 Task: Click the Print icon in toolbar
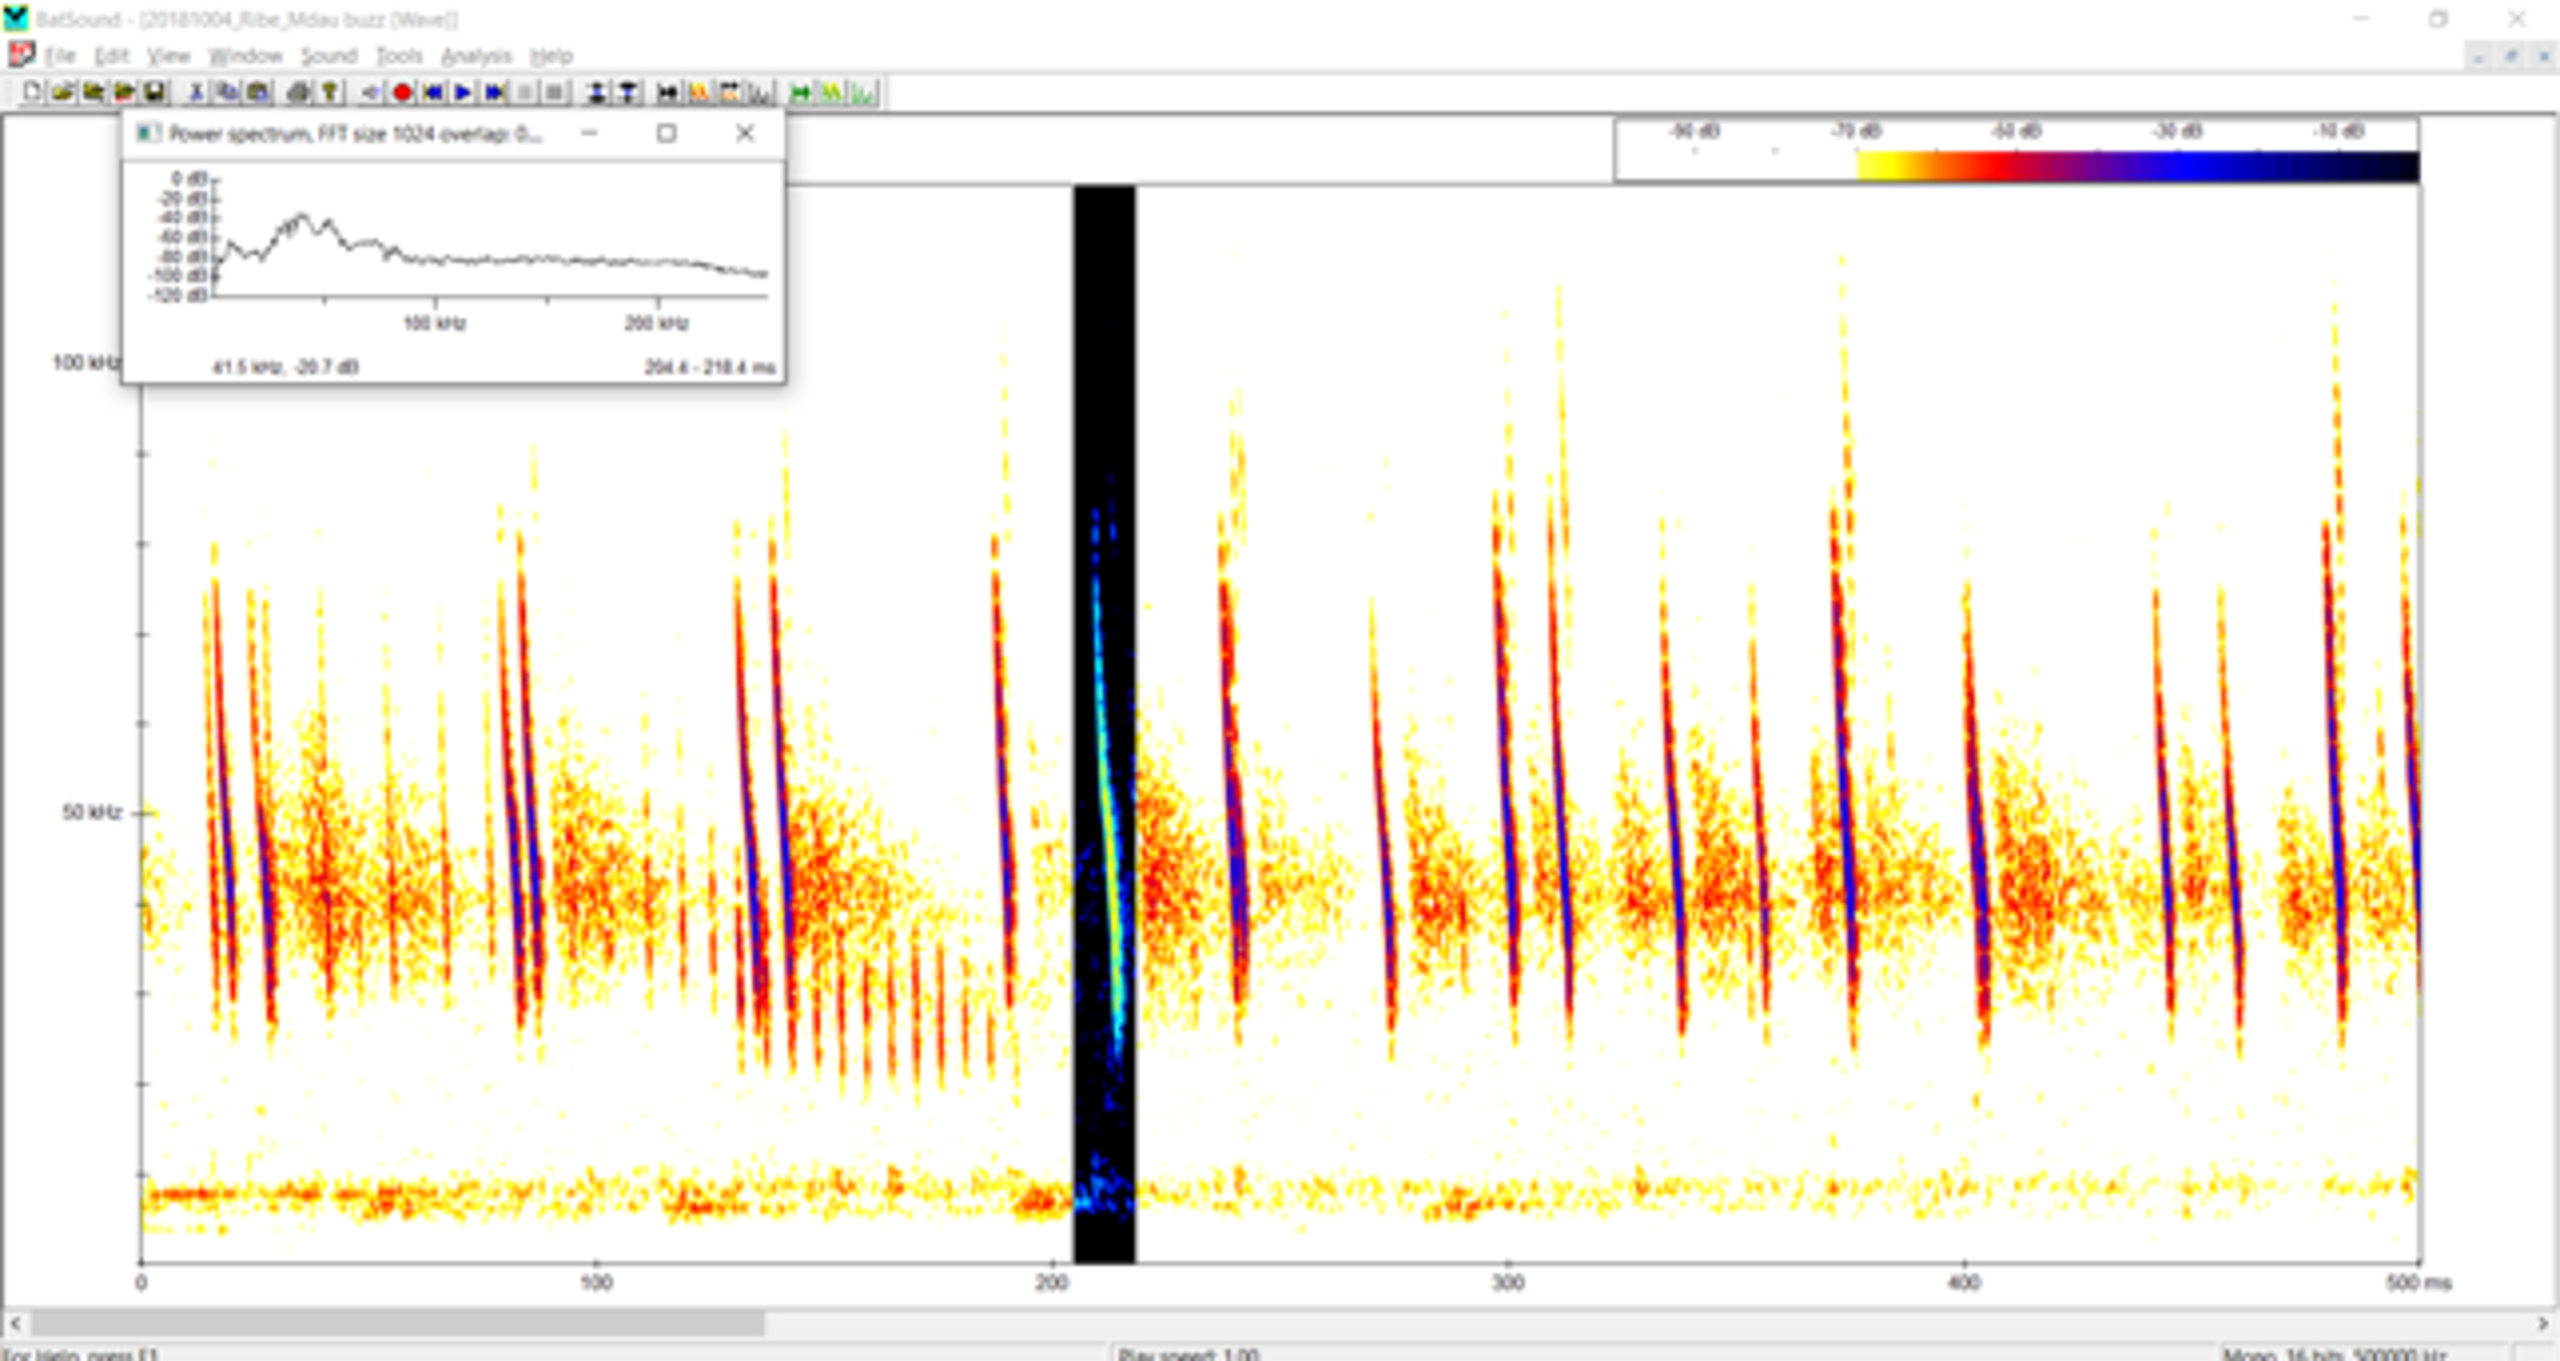click(298, 93)
